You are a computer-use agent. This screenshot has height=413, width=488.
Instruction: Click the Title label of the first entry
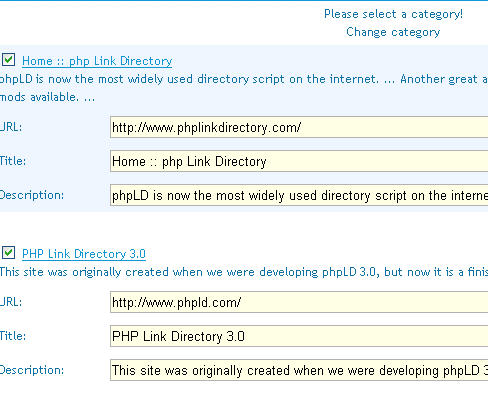13,161
